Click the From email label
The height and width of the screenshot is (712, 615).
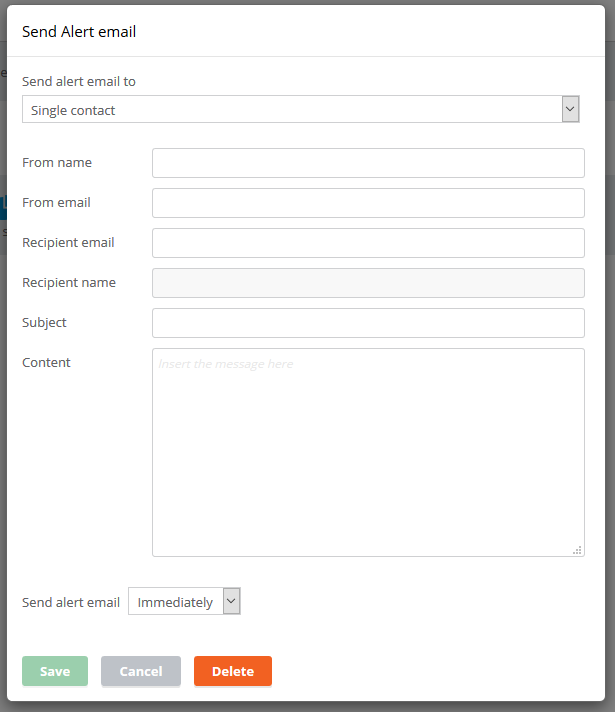click(x=56, y=203)
